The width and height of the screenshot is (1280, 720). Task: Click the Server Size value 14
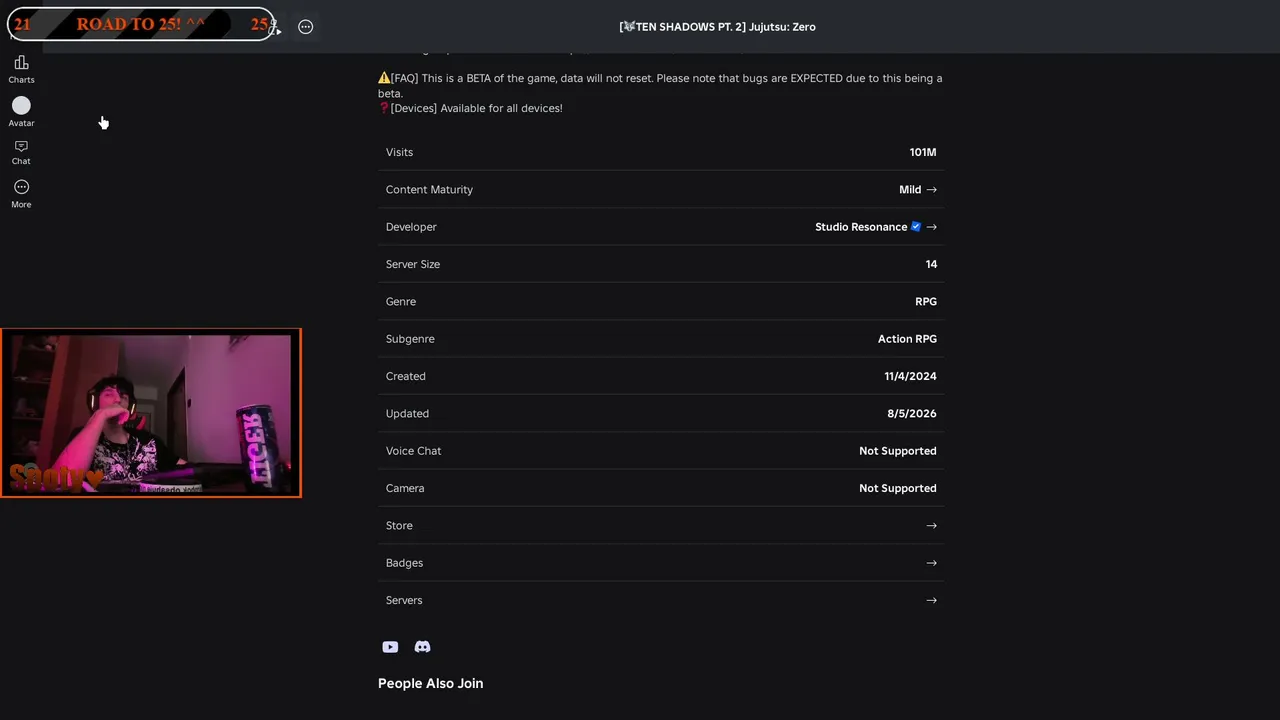click(x=931, y=264)
